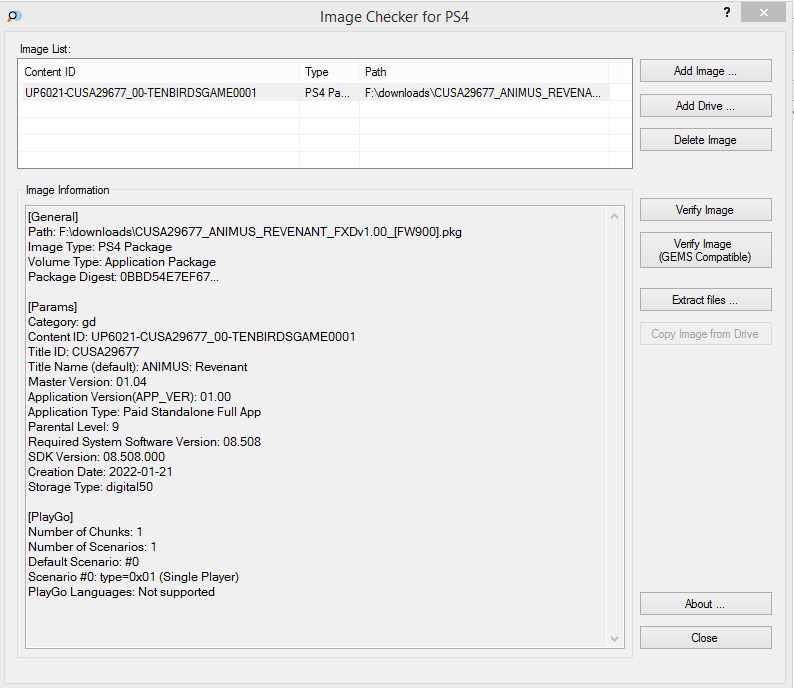Click 'Application Version(APP_VER): 01.00' line
Screen dimensions: 794x688
click(129, 397)
